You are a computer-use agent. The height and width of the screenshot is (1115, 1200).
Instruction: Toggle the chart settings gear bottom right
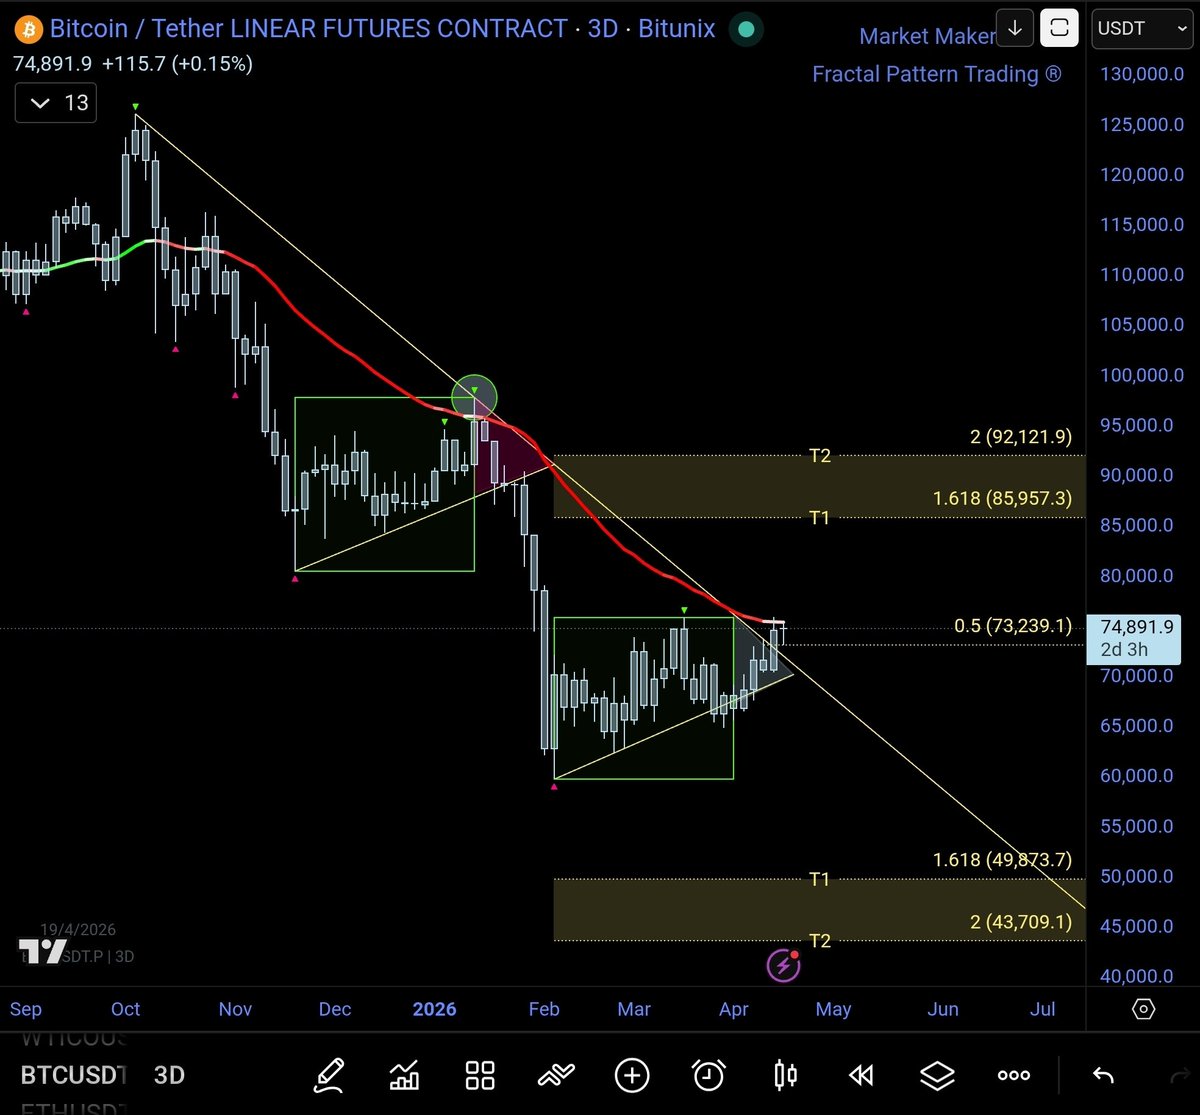pos(1143,1010)
